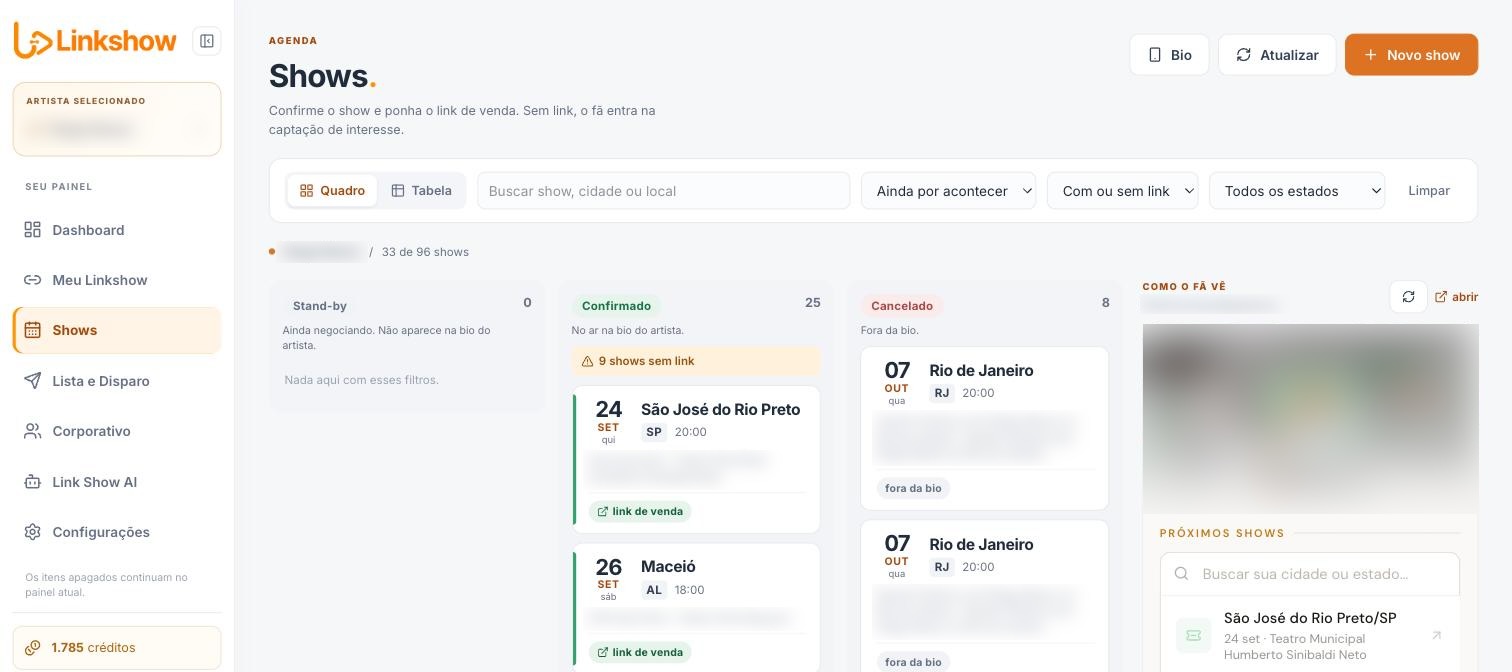Collapse the sidebar with the panel icon
This screenshot has height=672, width=1512.
[x=207, y=41]
